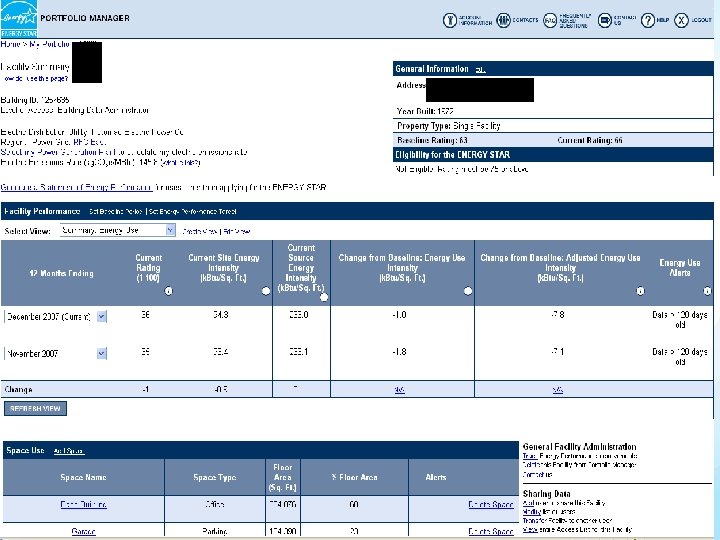Click the Property Type: Single Facility text
The width and height of the screenshot is (720, 540).
pyautogui.click(x=449, y=126)
